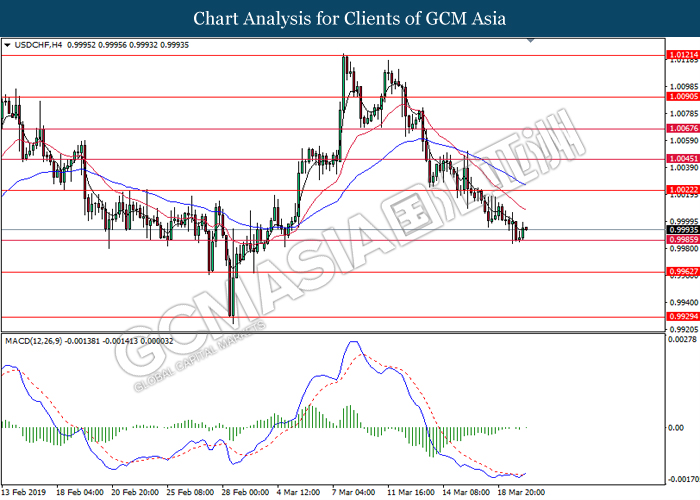700x500 pixels.
Task: Click the 18 Mar 20:00 time label
Action: tap(521, 492)
